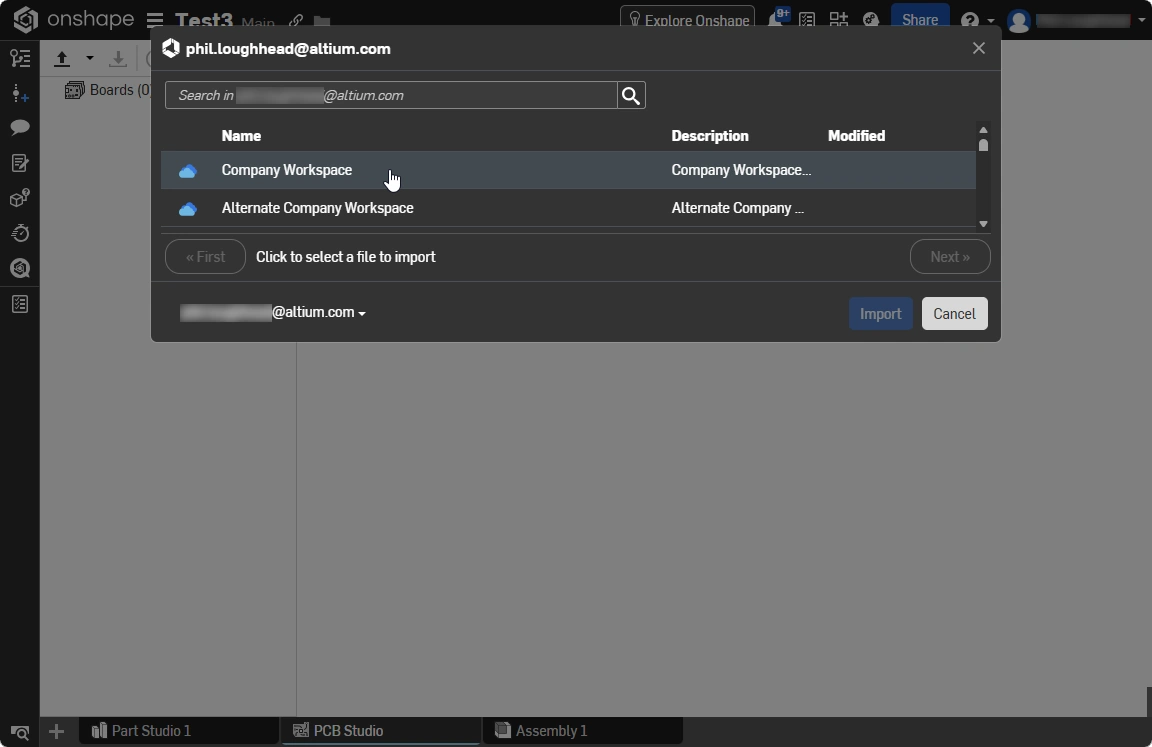Open the App Store grid-plus icon

click(838, 20)
